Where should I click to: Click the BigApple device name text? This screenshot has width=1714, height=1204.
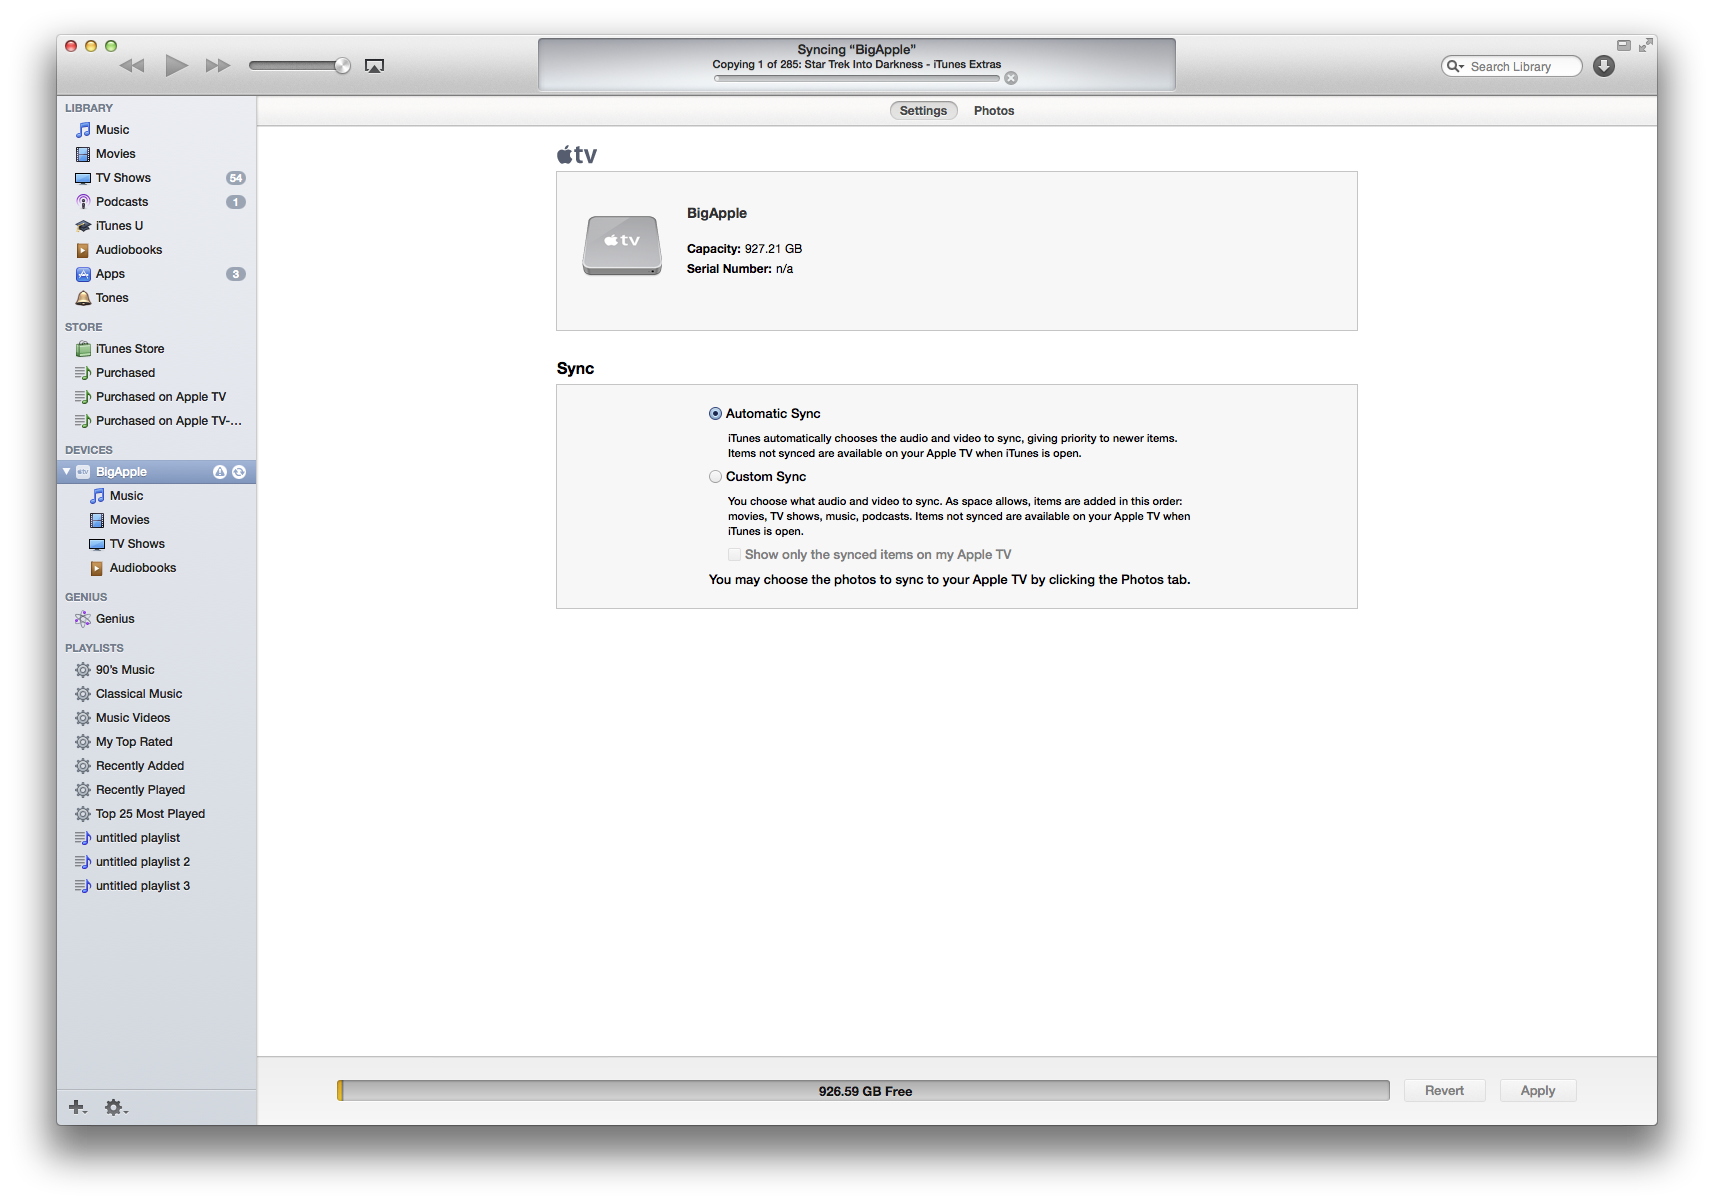[x=717, y=213]
